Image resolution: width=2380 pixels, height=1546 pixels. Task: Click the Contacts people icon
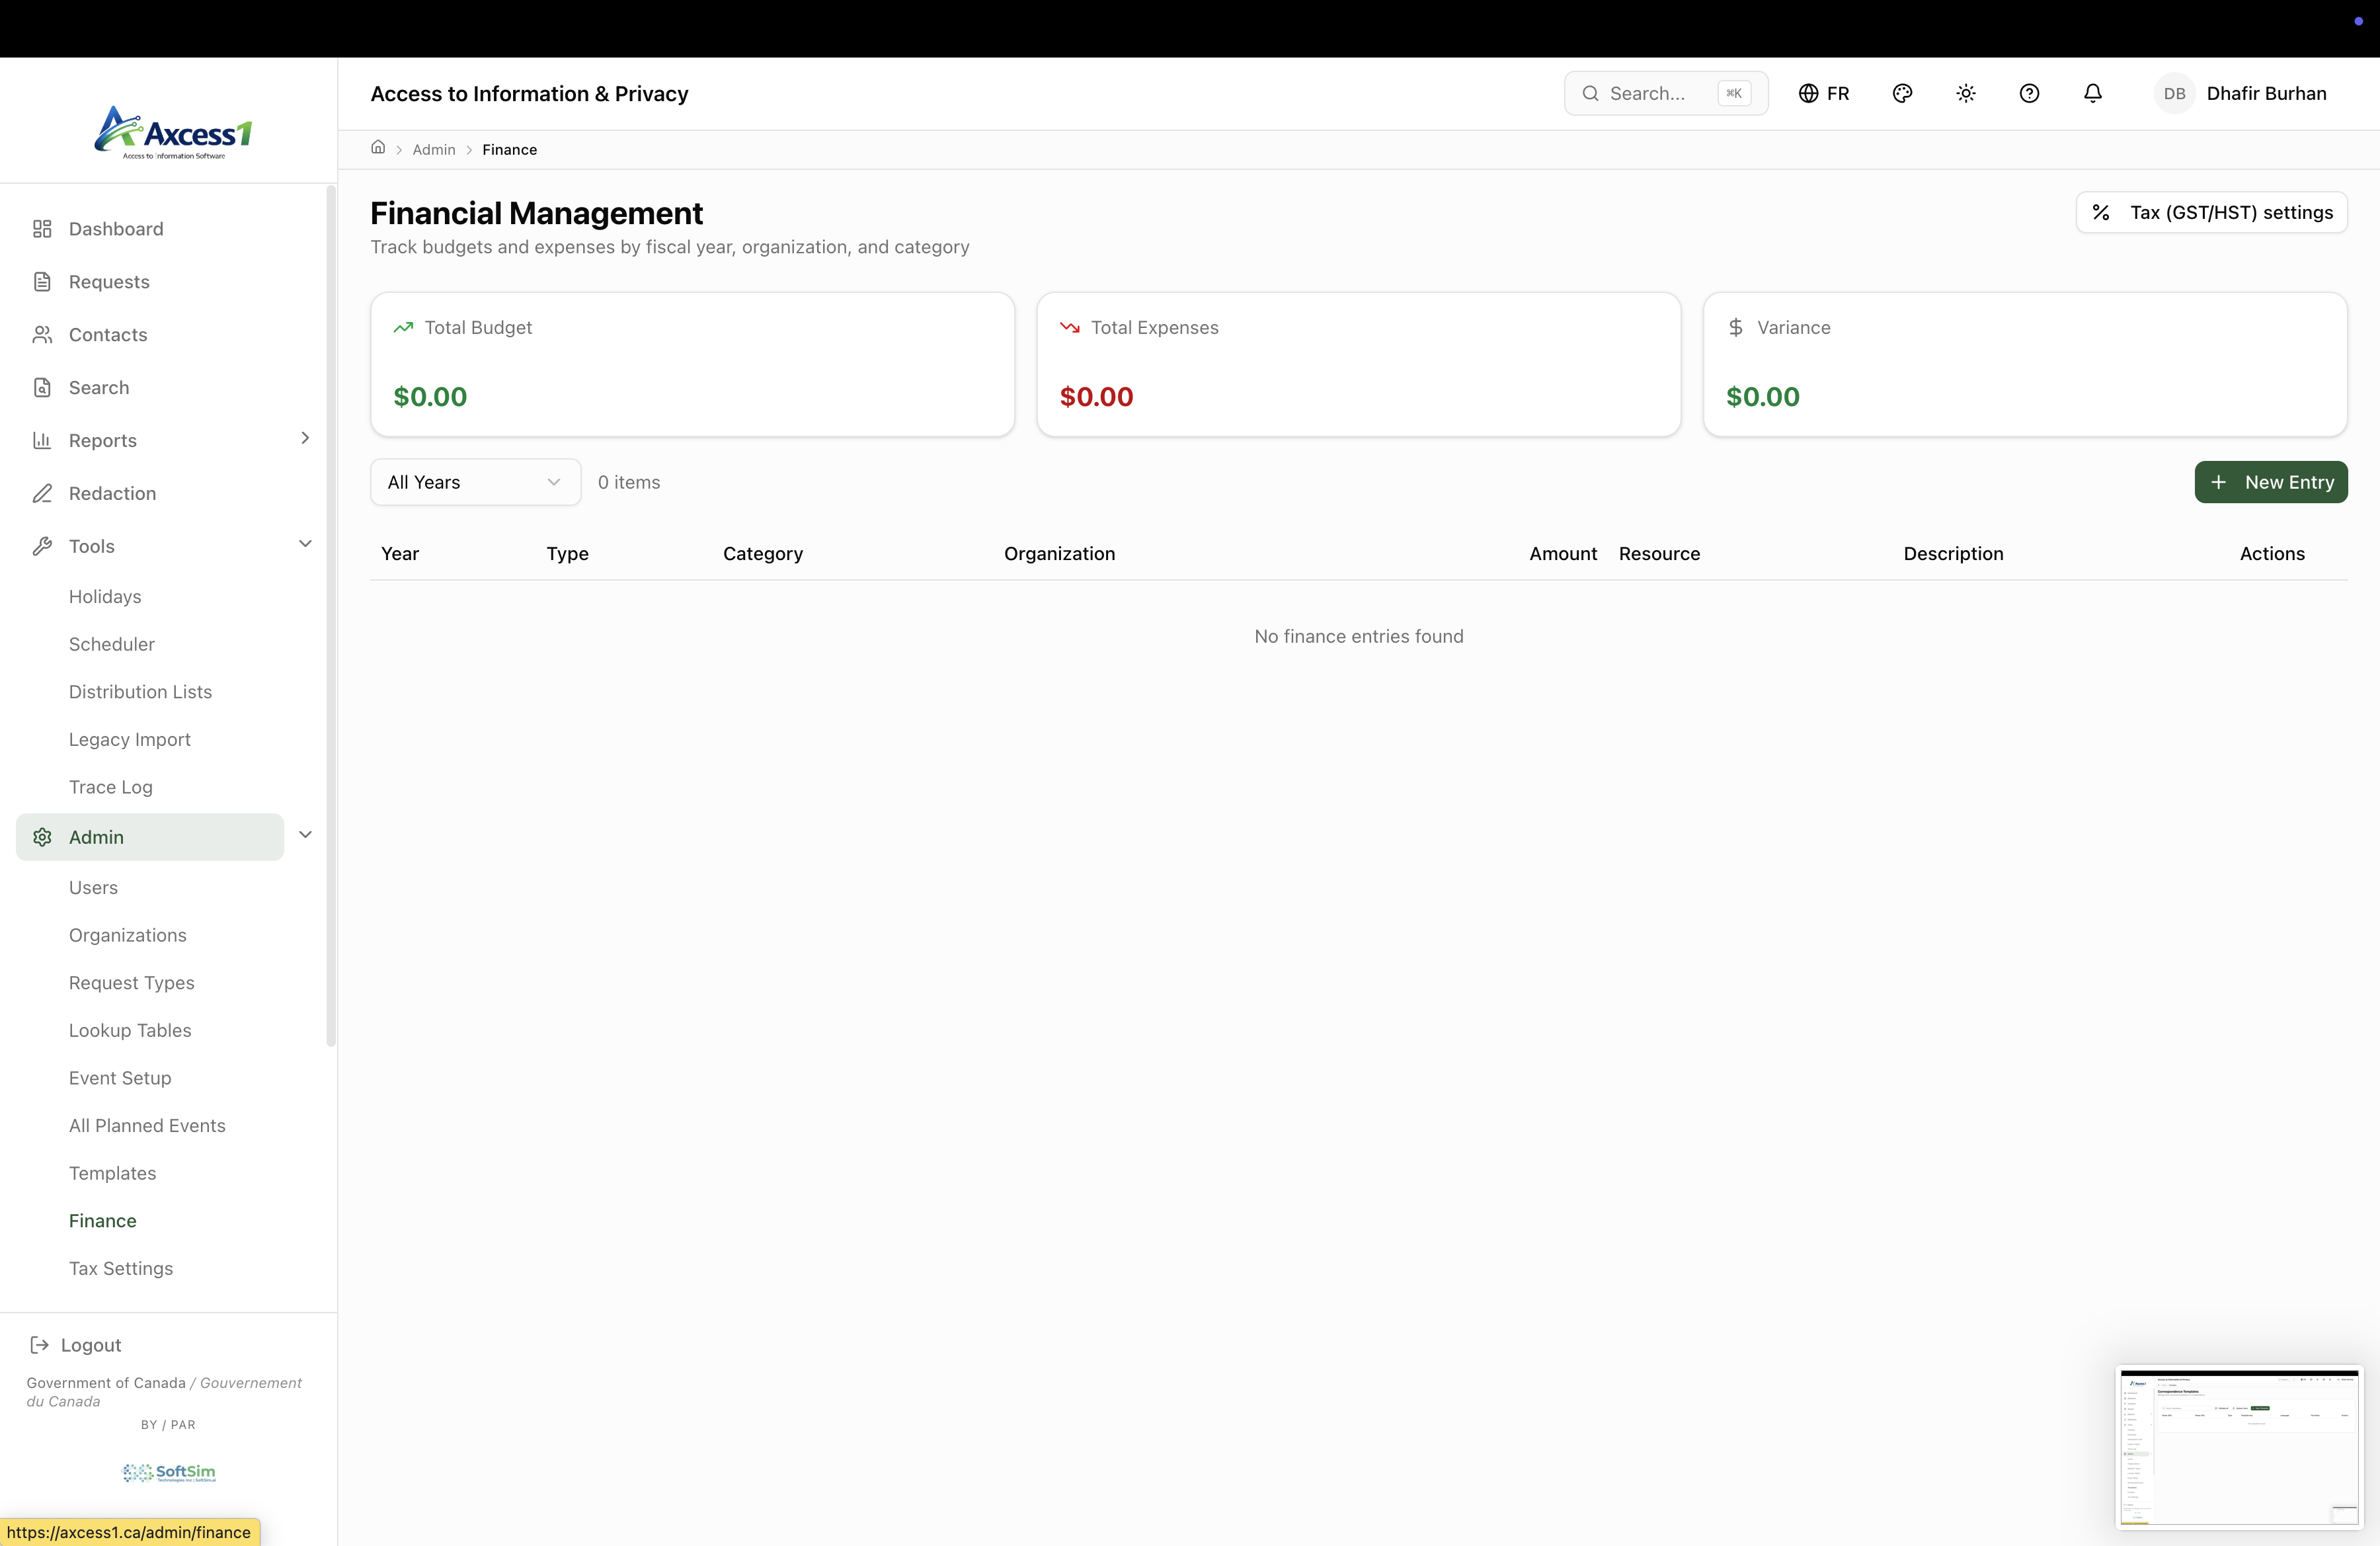[42, 335]
